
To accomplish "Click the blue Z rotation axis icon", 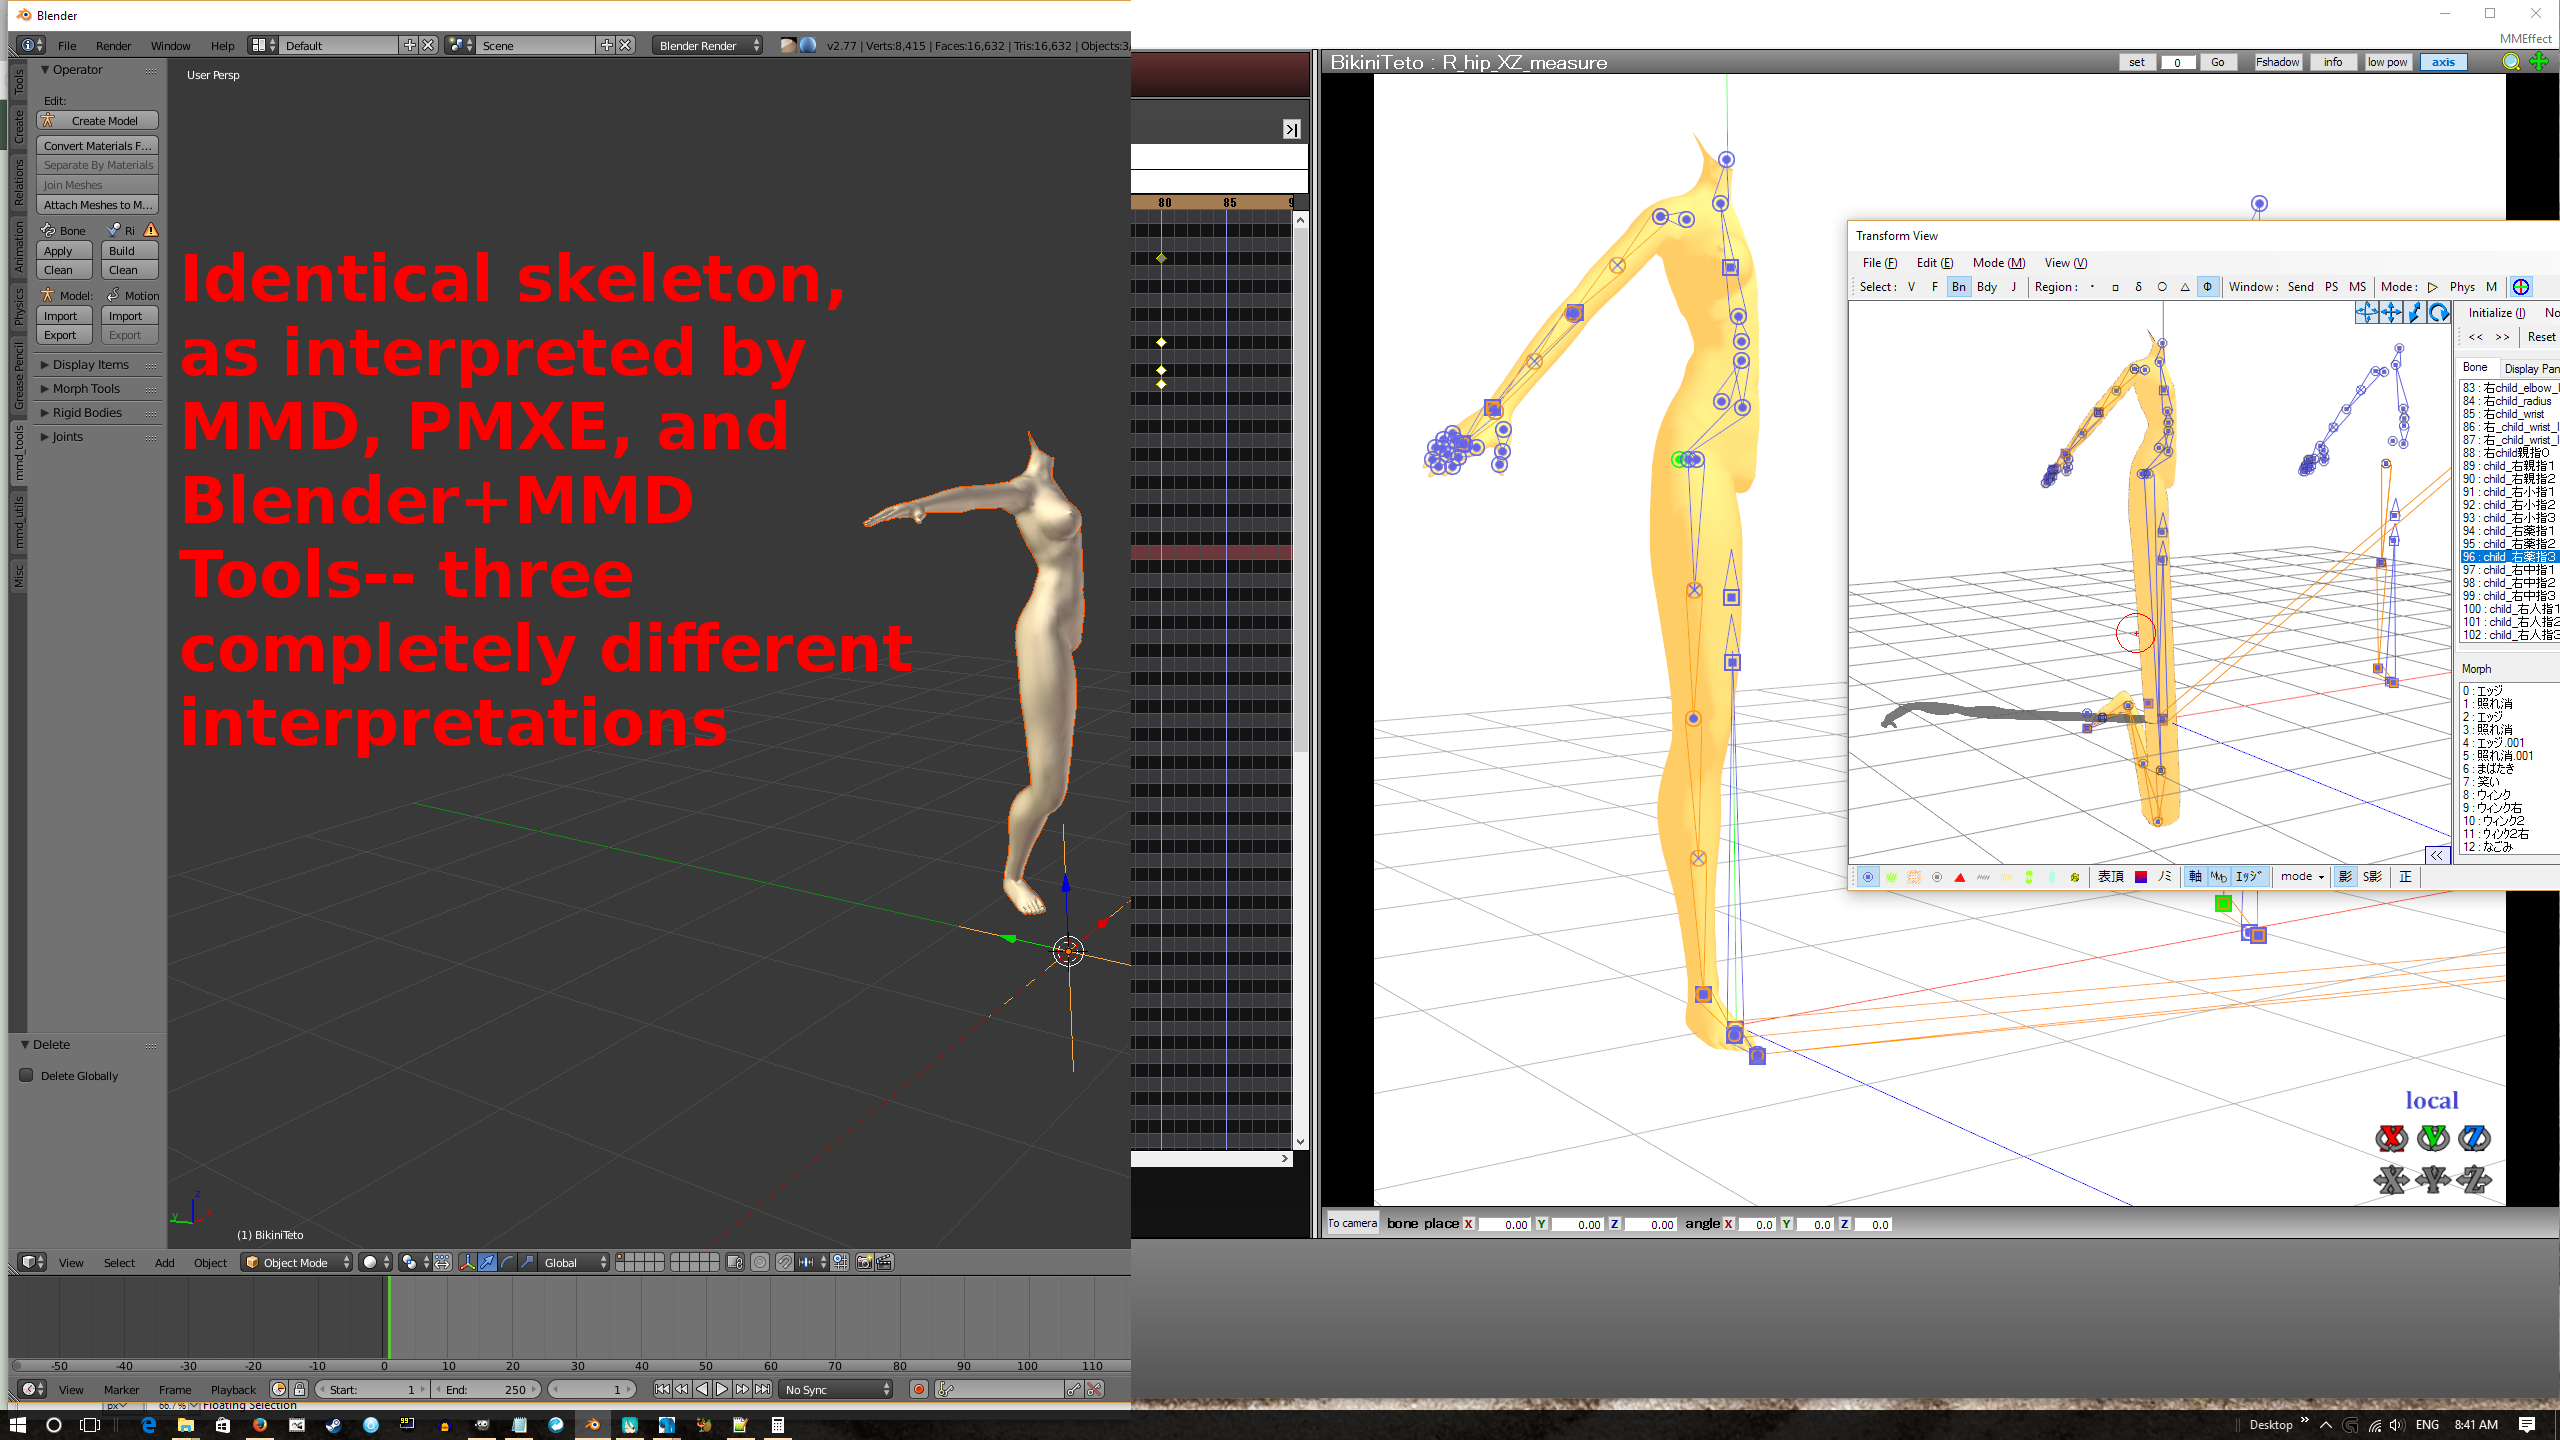I will pyautogui.click(x=2474, y=1138).
